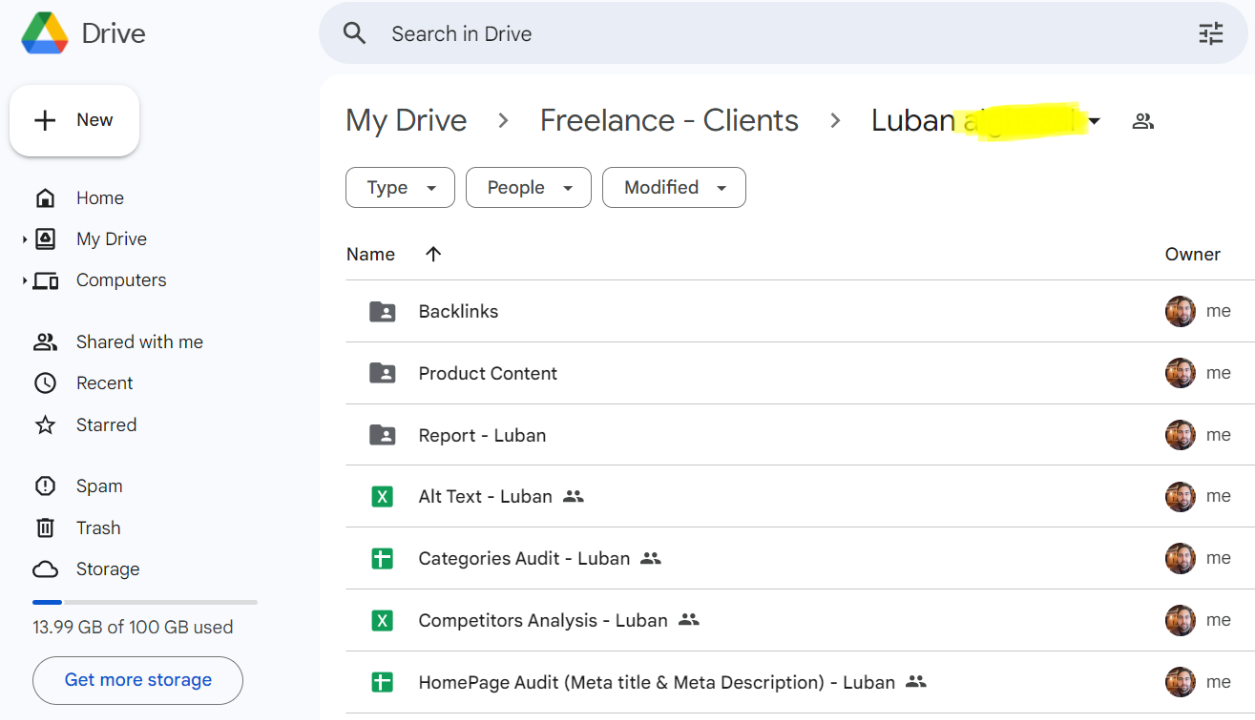The width and height of the screenshot is (1255, 720).
Task: Click the Sheets icon for HomePage Audit
Action: tap(382, 682)
